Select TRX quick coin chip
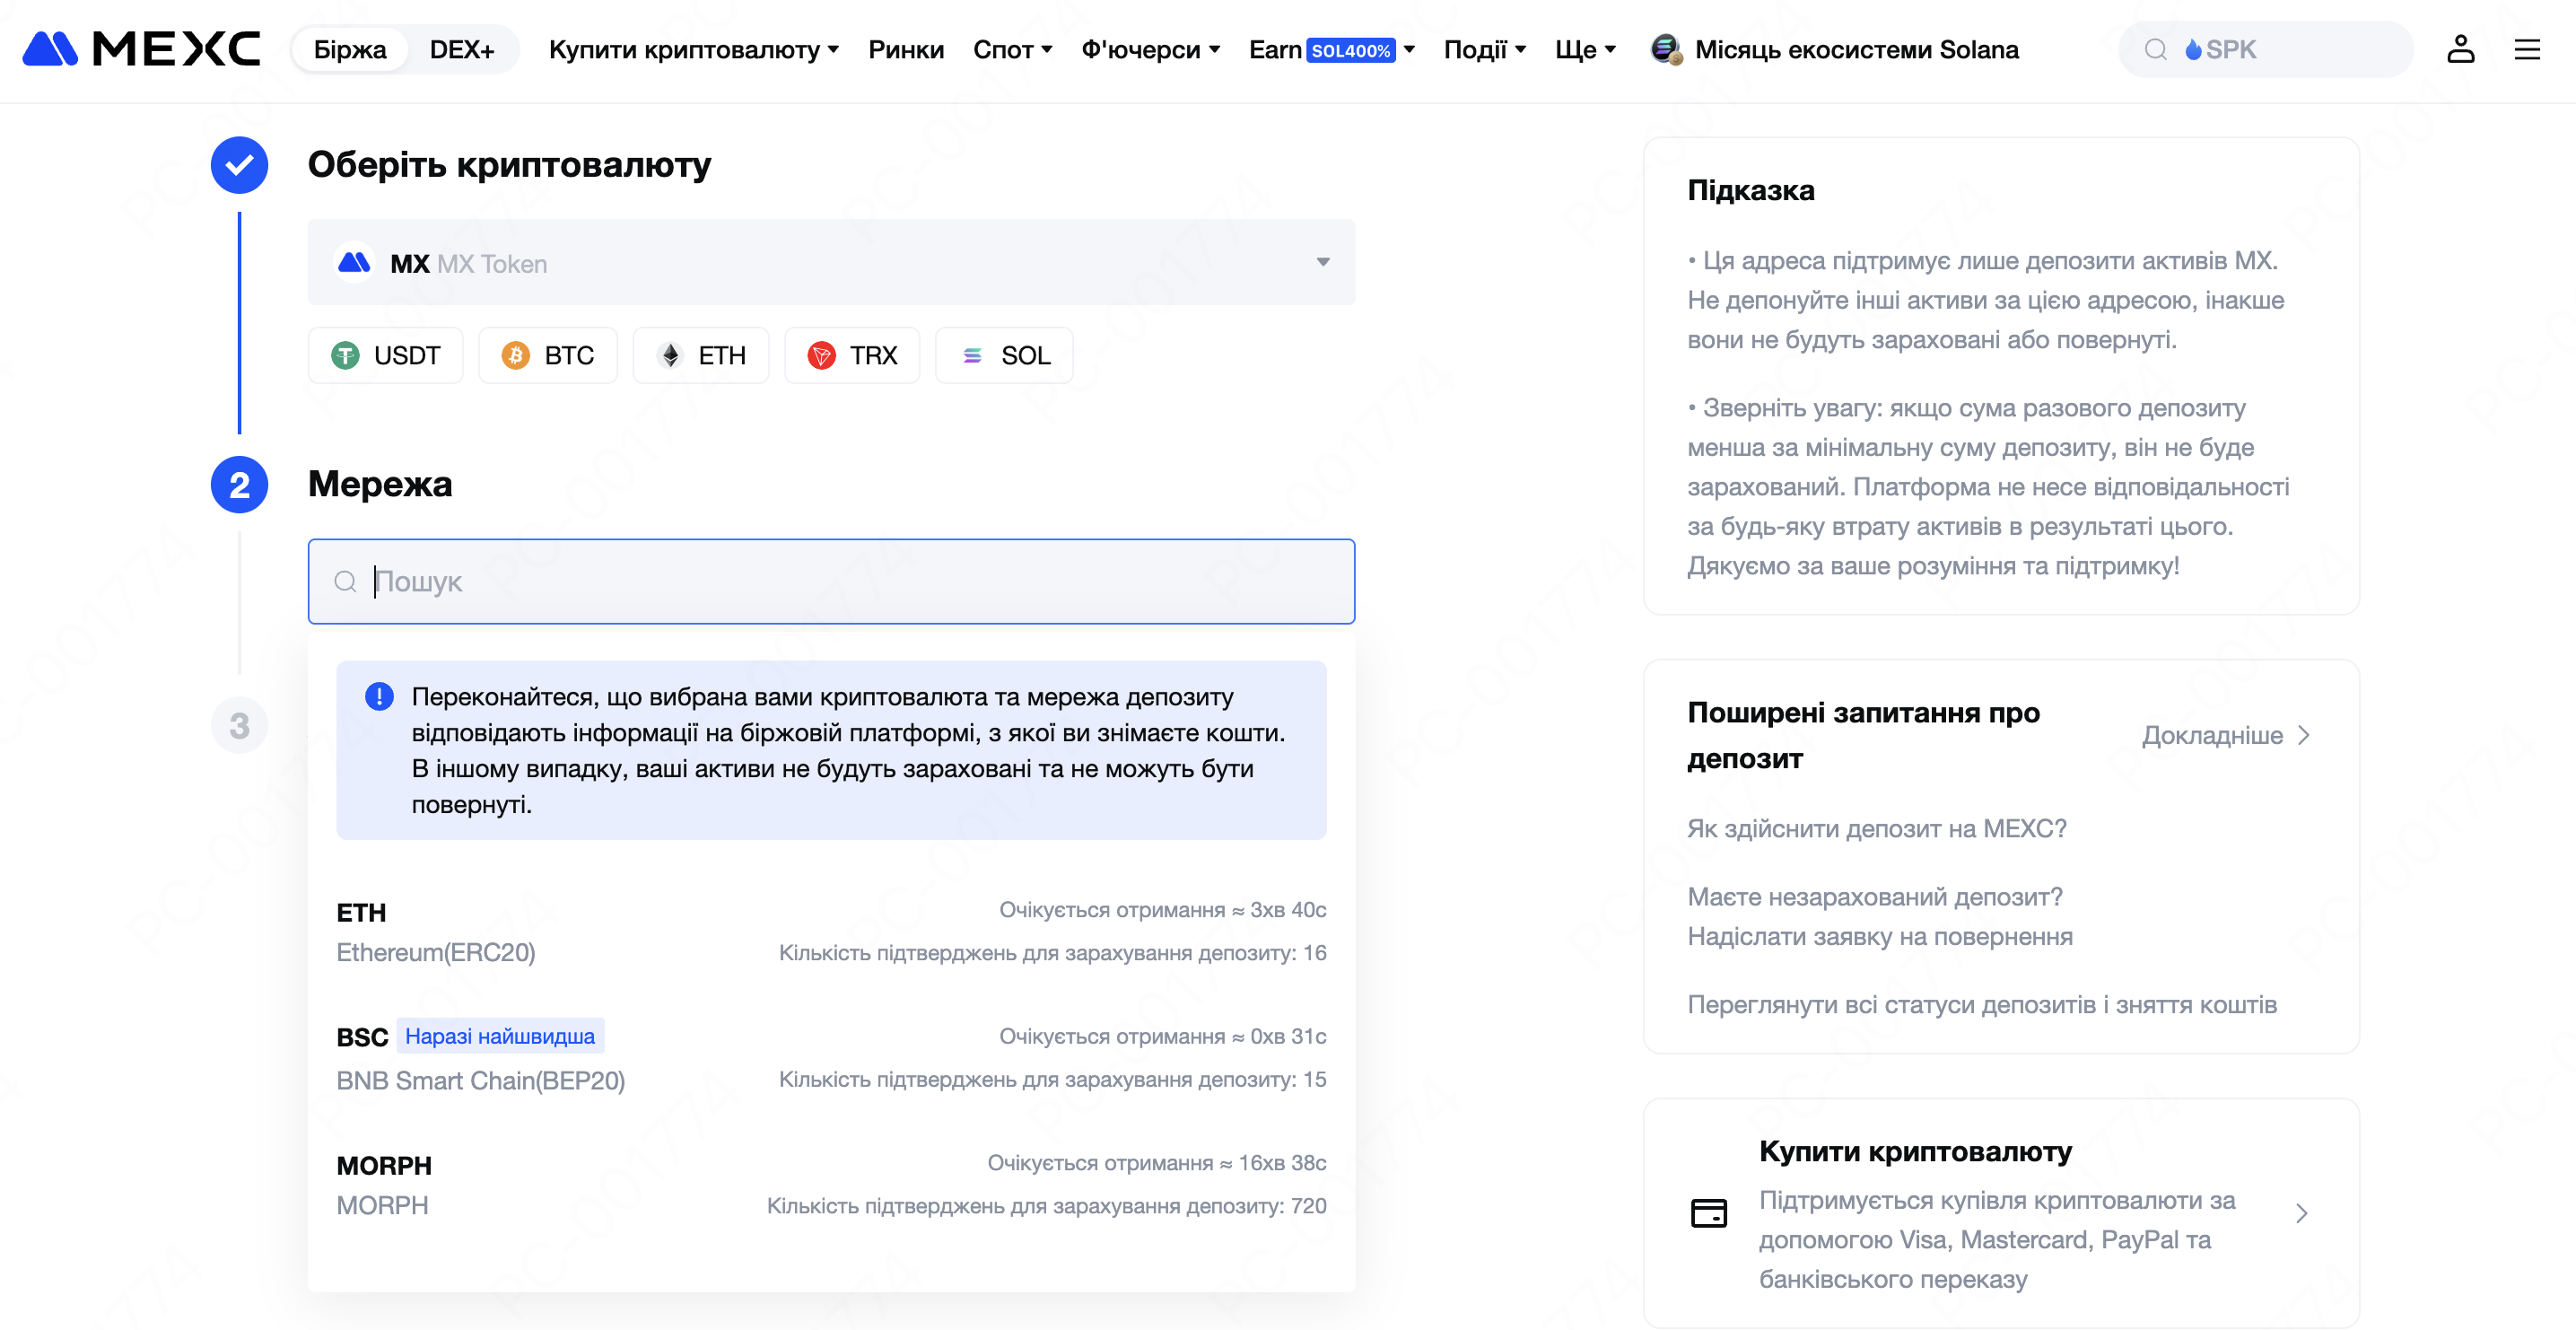2576x1330 pixels. tap(852, 355)
